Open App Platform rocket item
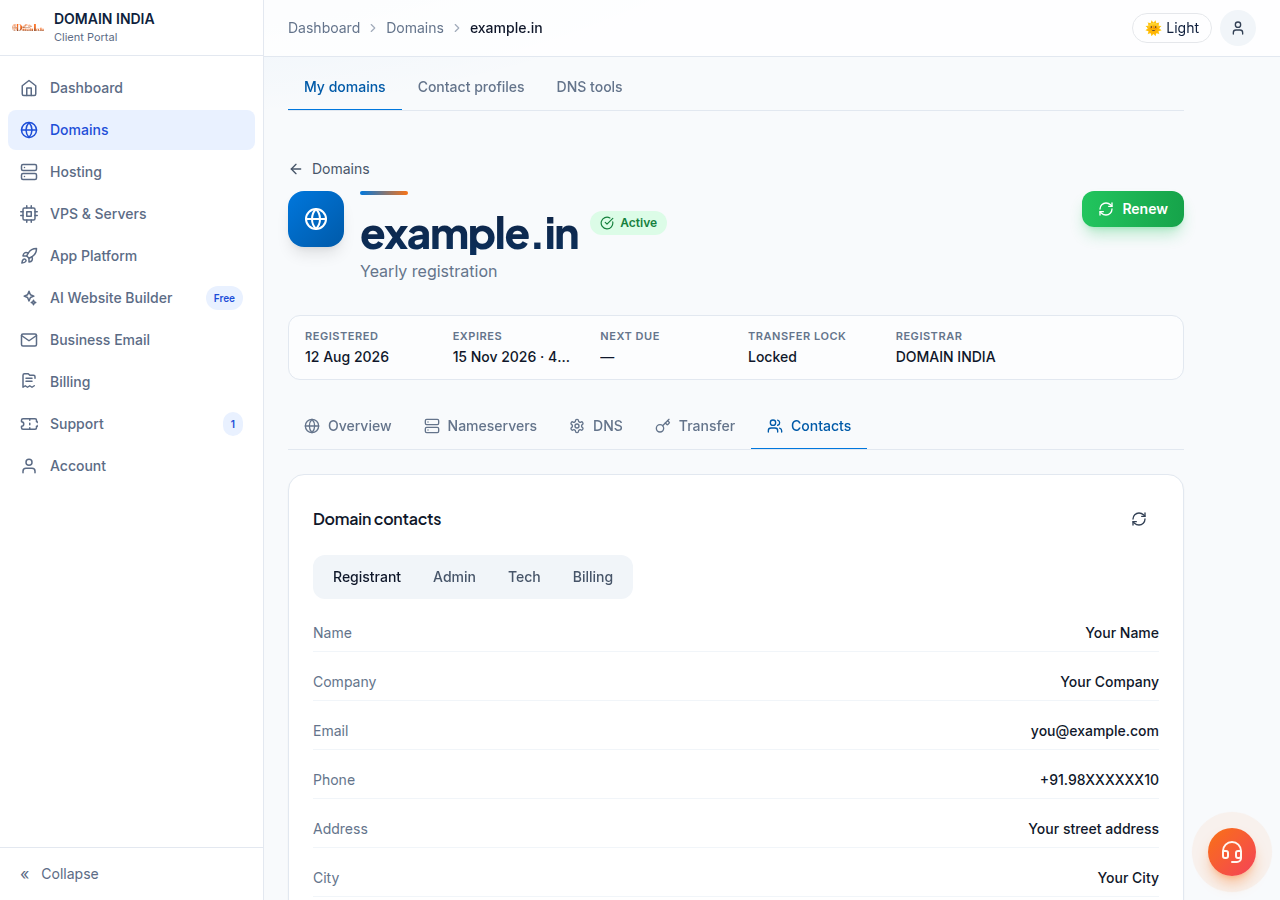This screenshot has width=1280, height=900. tap(131, 256)
